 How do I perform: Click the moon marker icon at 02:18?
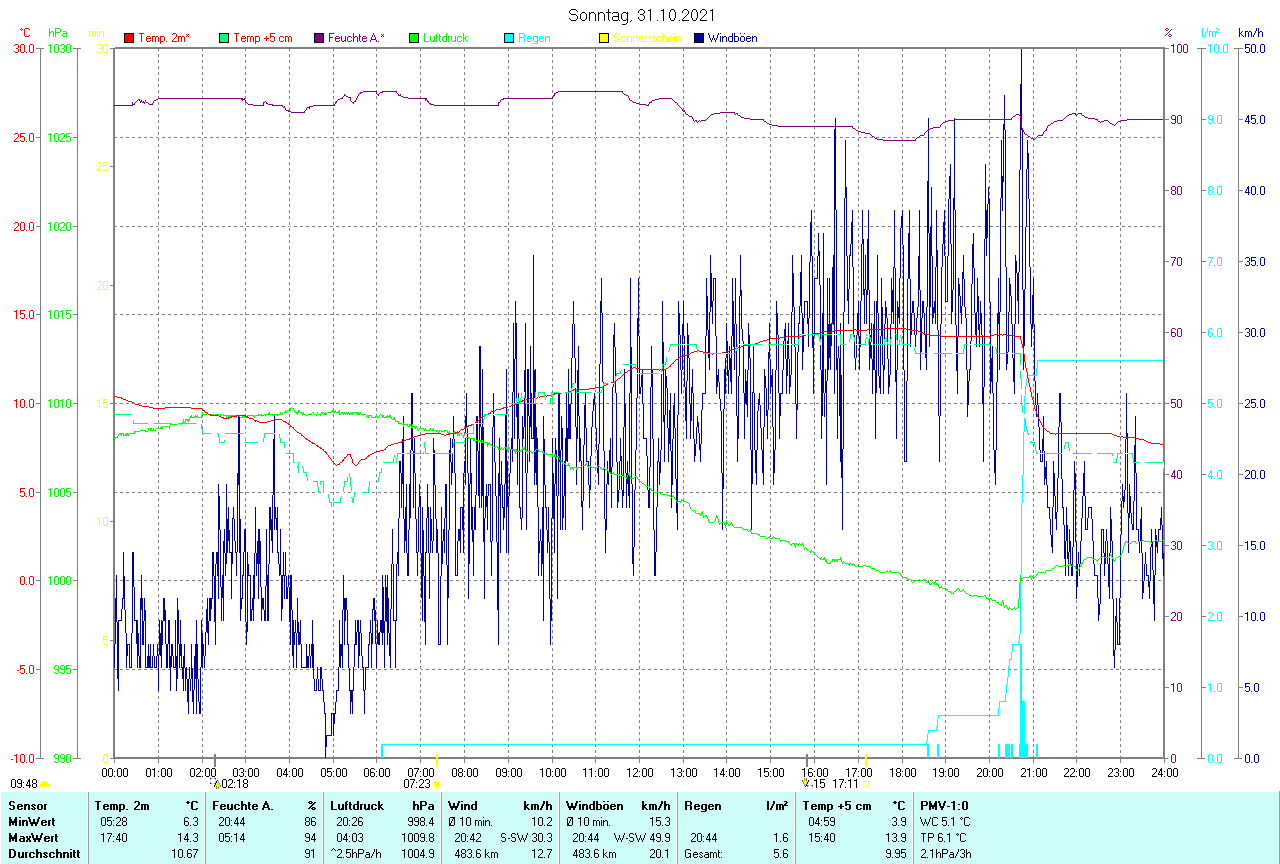217,784
